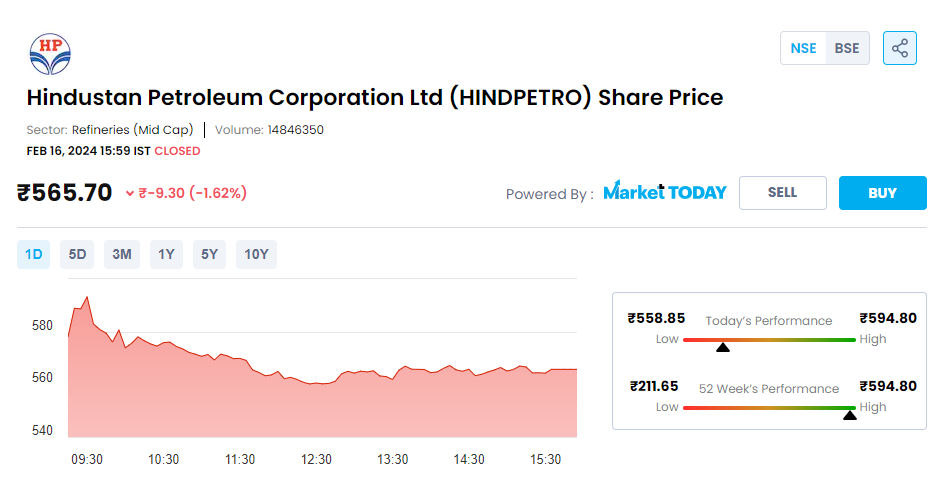The width and height of the screenshot is (939, 499).
Task: Select the 1D chart range tab
Action: (34, 254)
